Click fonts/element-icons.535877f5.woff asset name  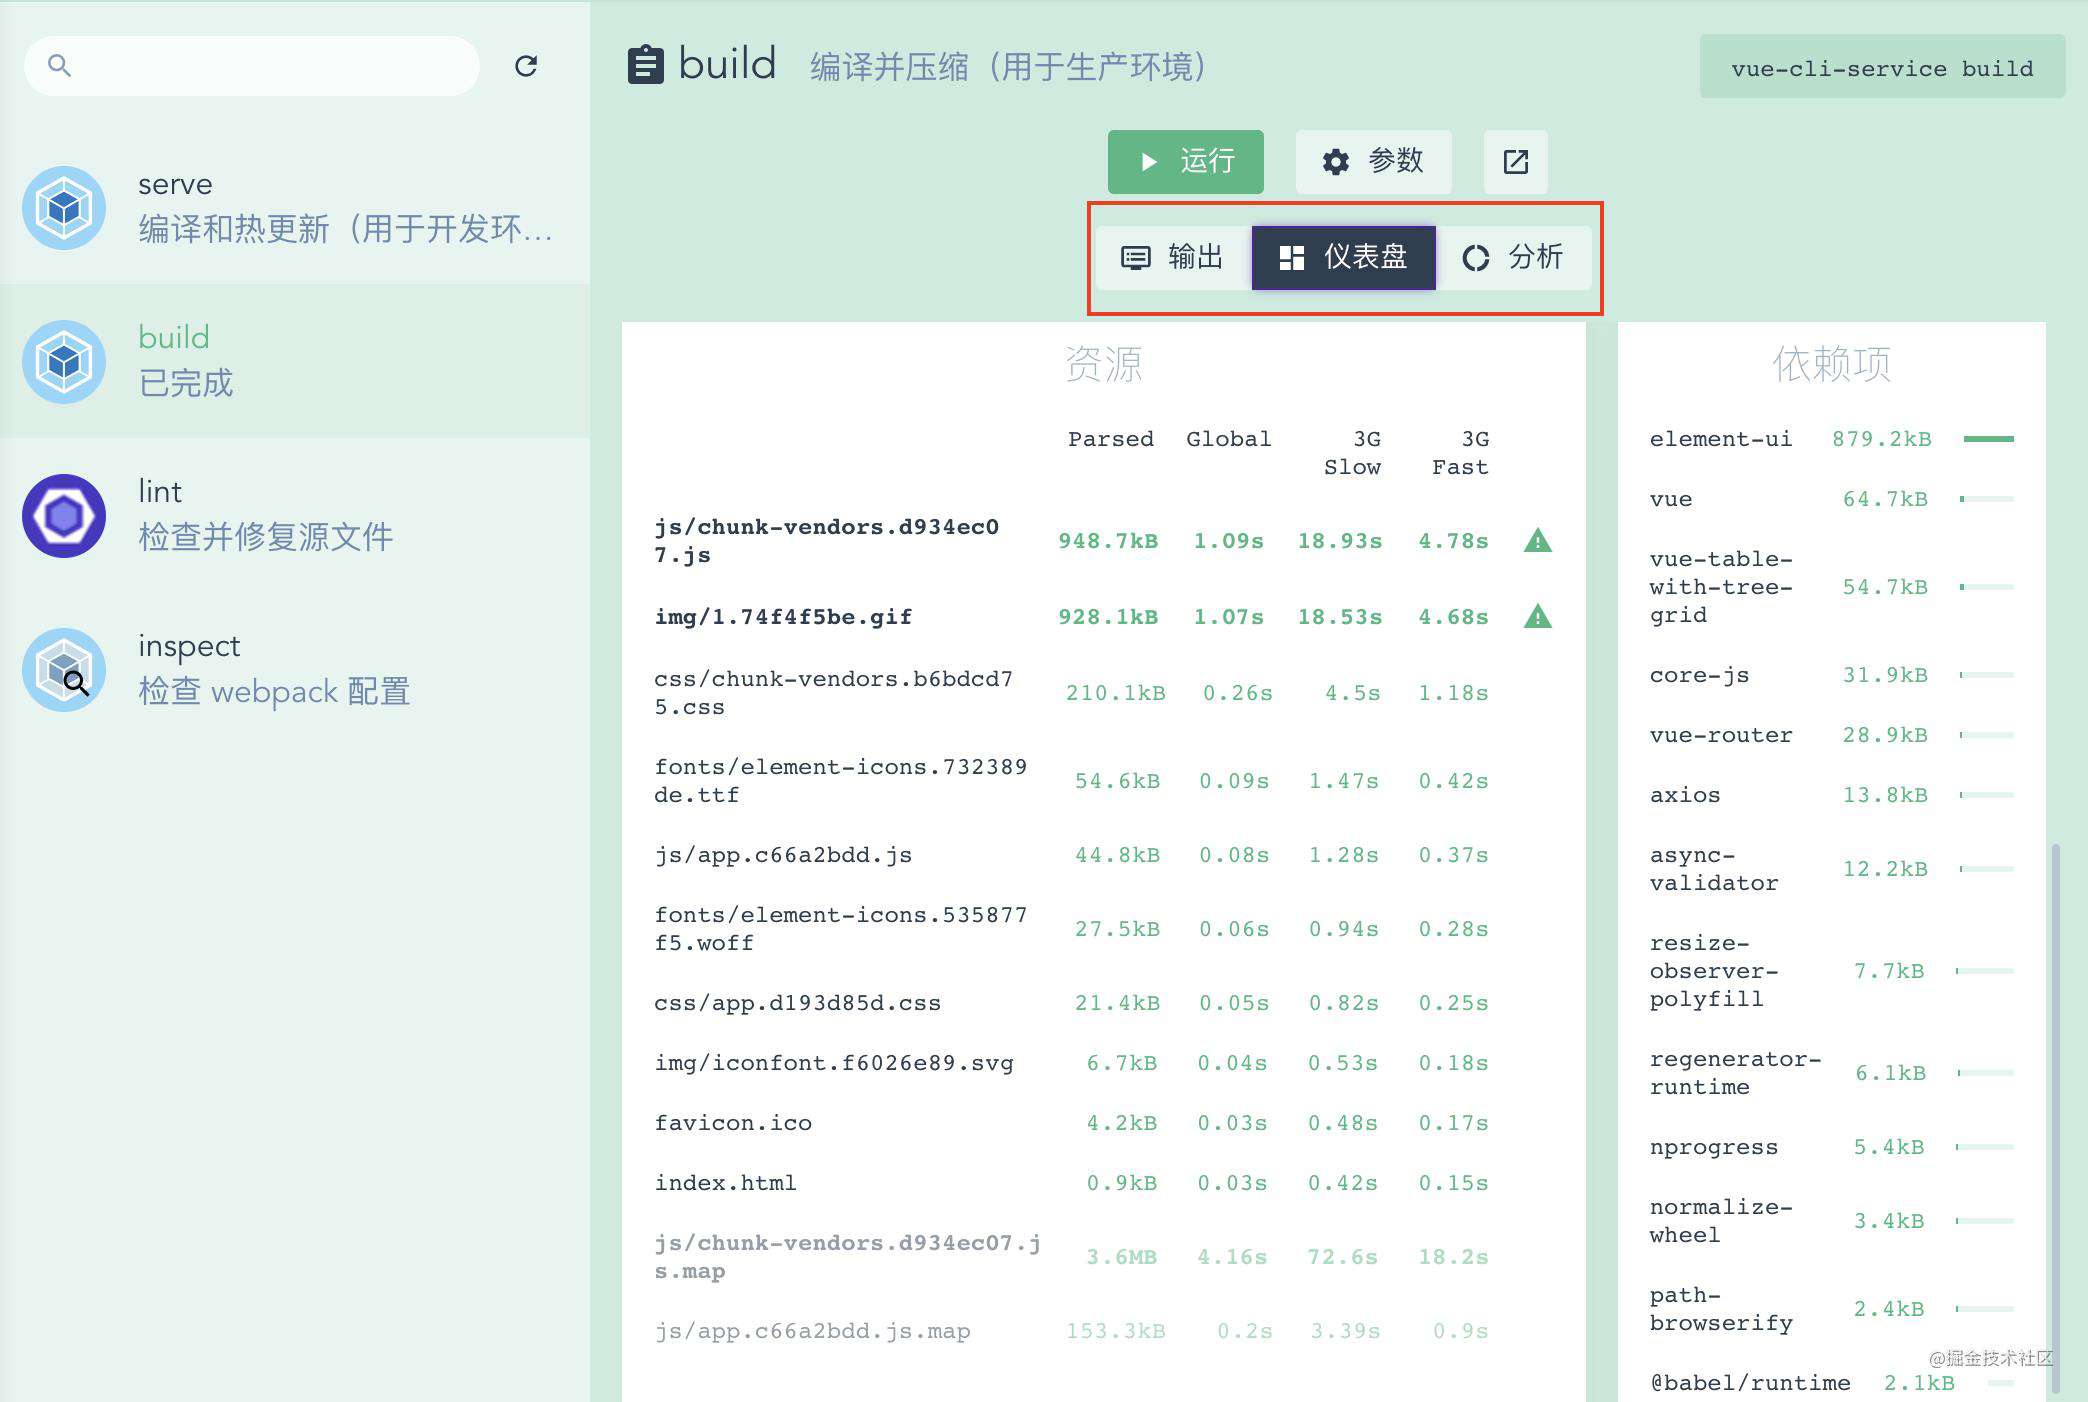pyautogui.click(x=841, y=929)
